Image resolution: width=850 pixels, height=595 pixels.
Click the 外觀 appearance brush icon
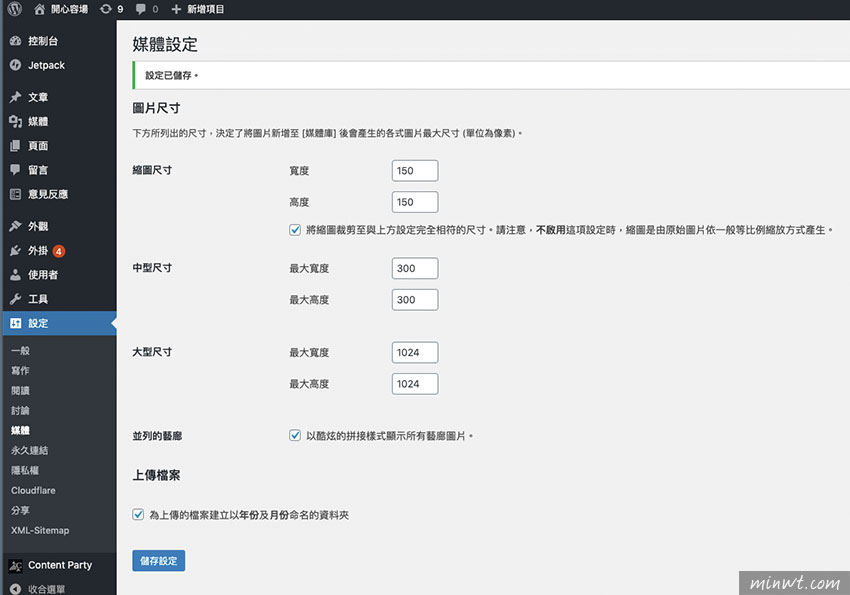click(15, 226)
